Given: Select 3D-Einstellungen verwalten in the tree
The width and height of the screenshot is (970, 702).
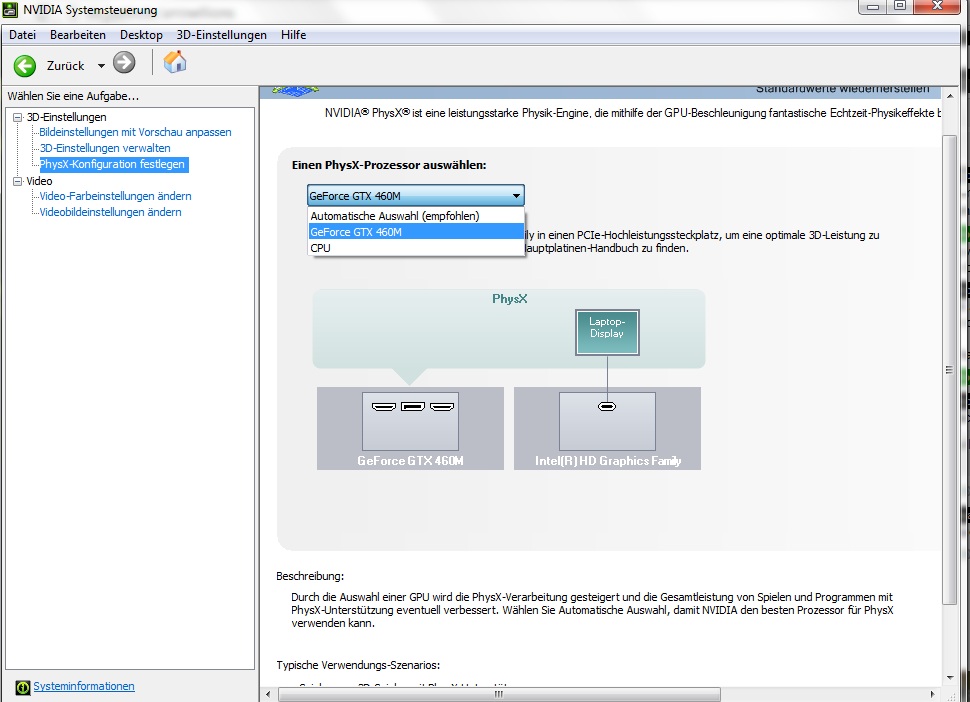Looking at the screenshot, I should (105, 148).
